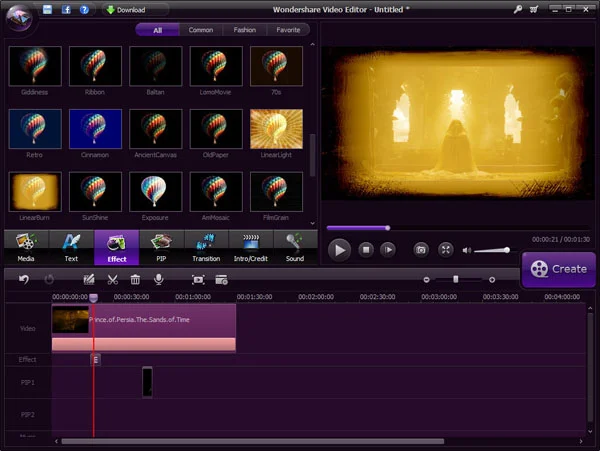Select the Split scissors tool

tap(113, 280)
